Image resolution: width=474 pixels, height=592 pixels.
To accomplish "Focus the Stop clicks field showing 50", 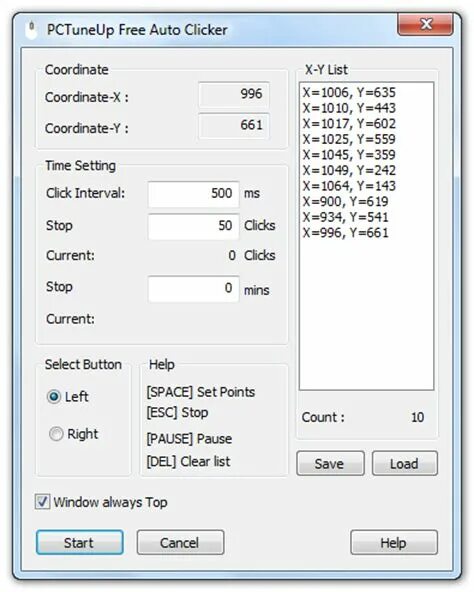I will pyautogui.click(x=193, y=226).
